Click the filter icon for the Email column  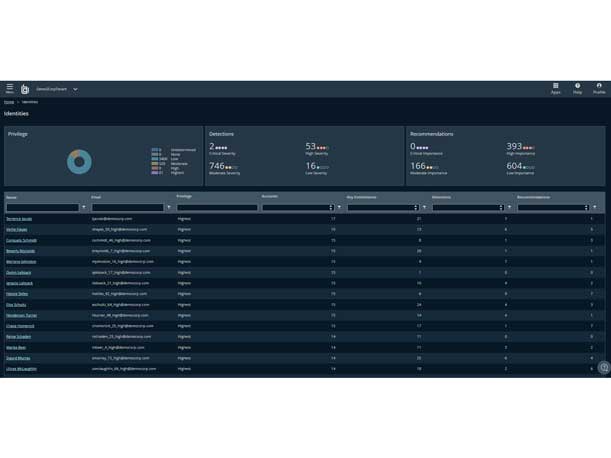click(169, 208)
